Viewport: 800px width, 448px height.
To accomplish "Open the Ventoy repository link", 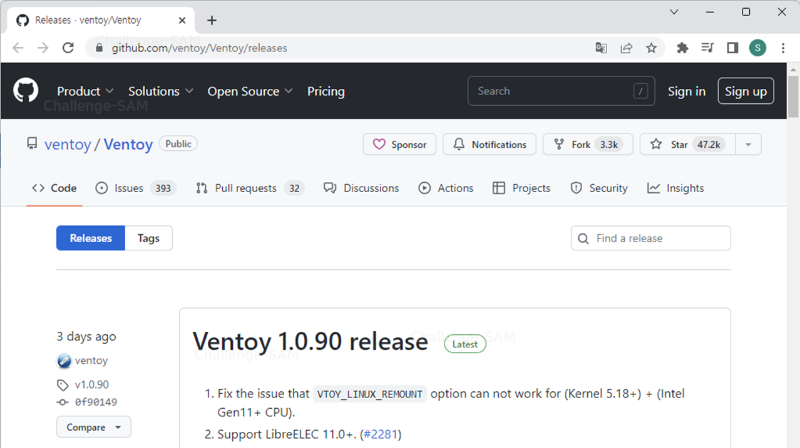I will pyautogui.click(x=128, y=144).
